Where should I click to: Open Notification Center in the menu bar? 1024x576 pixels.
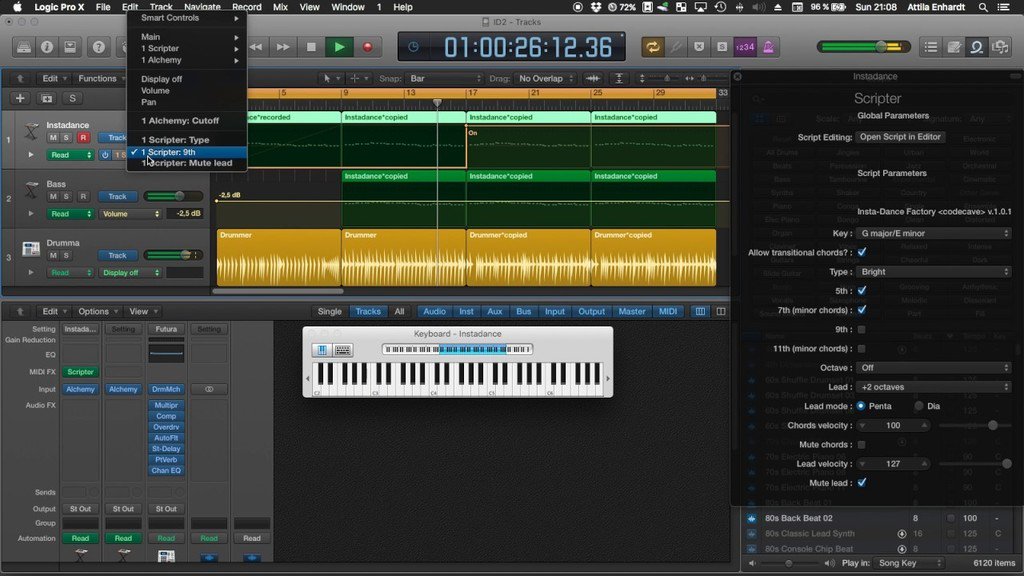(x=1004, y=7)
